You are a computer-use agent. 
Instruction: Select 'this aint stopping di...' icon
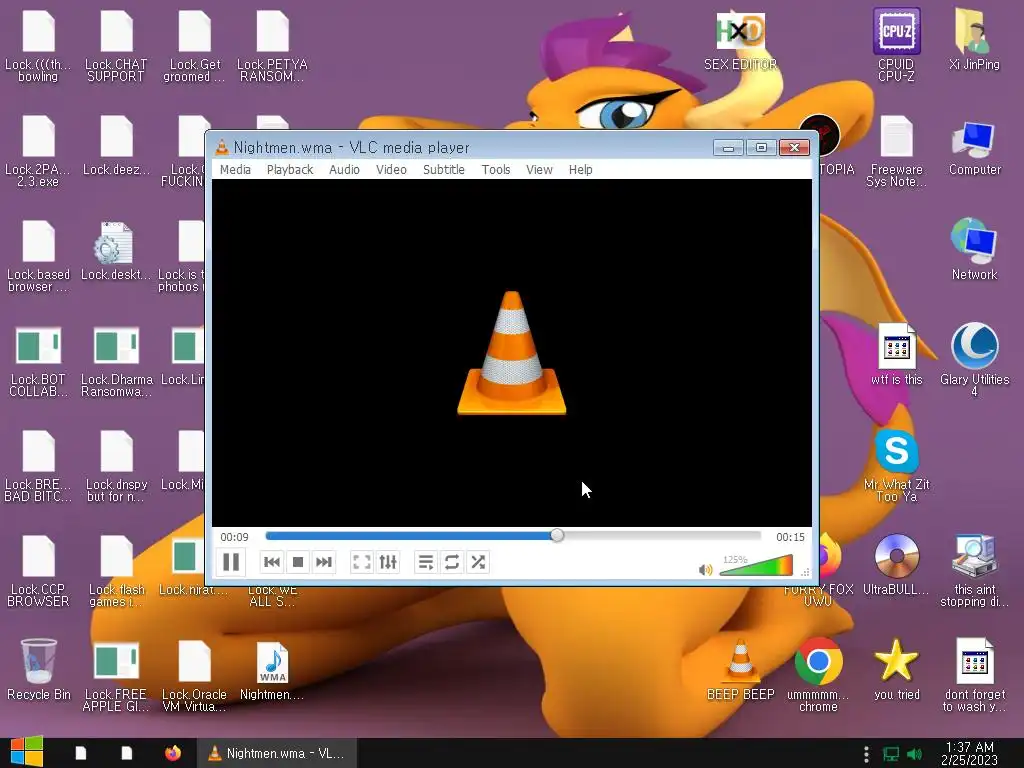(x=974, y=571)
